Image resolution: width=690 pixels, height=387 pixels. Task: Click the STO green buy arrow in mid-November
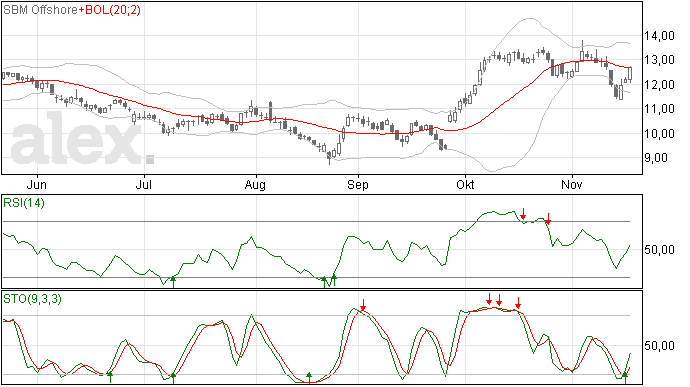[625, 378]
